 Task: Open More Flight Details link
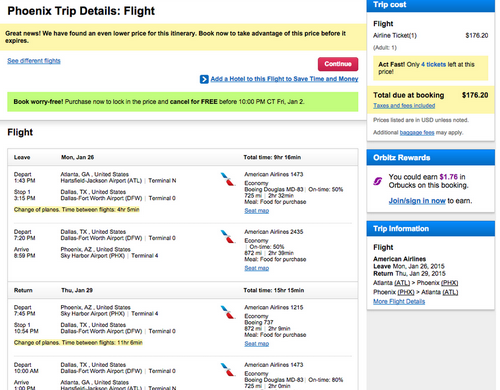[x=399, y=301]
